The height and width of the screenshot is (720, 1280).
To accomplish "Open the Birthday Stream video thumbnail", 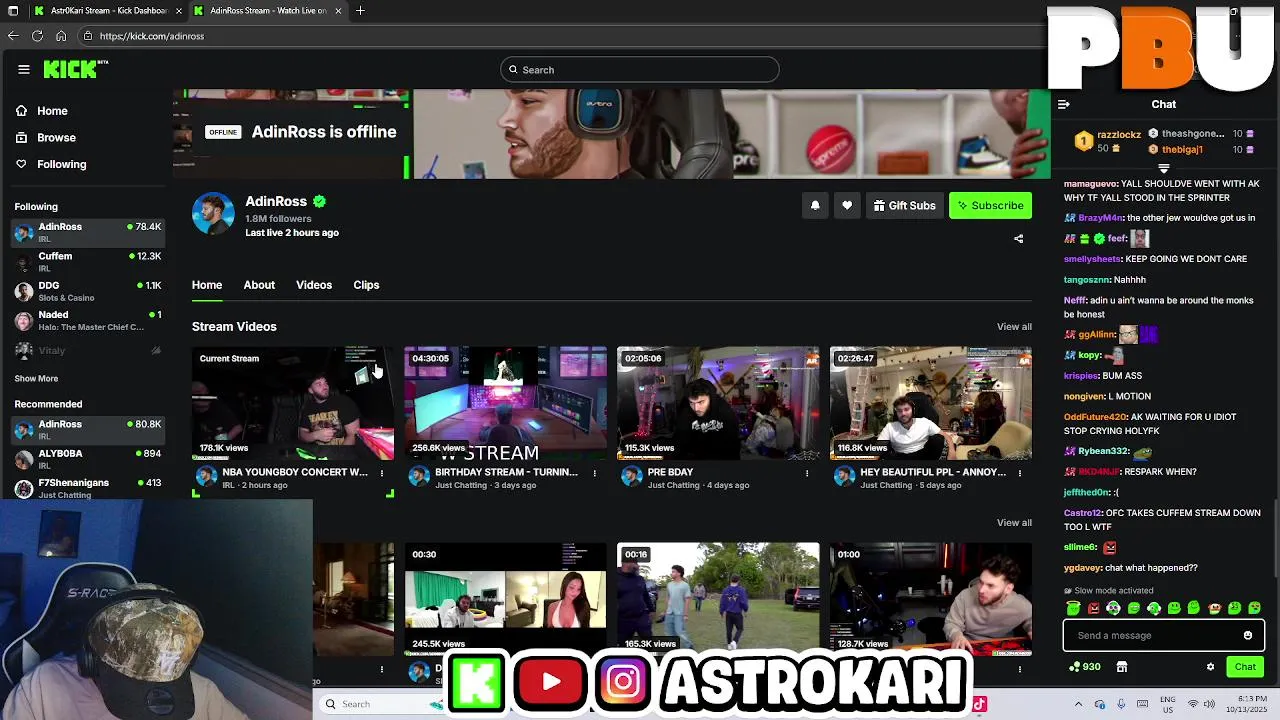I will pos(505,403).
